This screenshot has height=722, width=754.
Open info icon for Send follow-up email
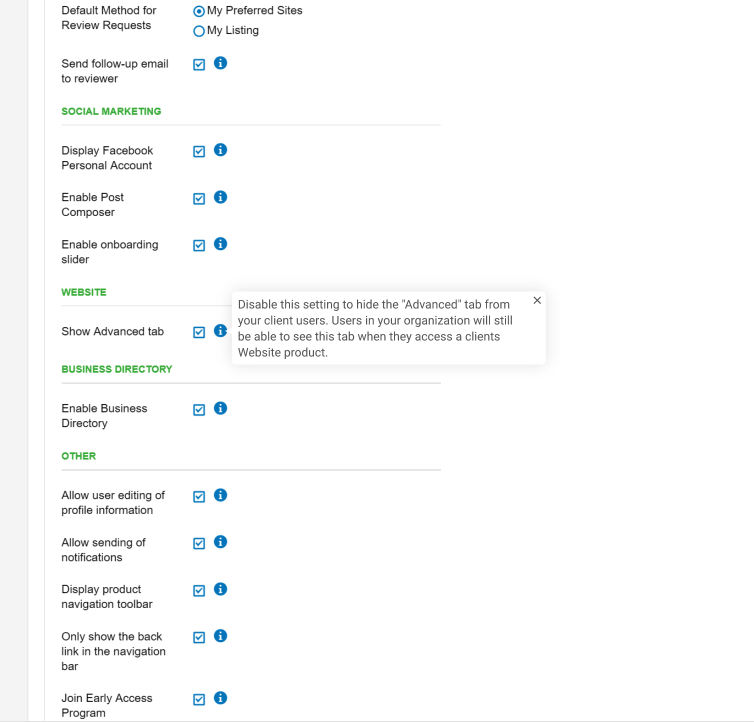[220, 63]
